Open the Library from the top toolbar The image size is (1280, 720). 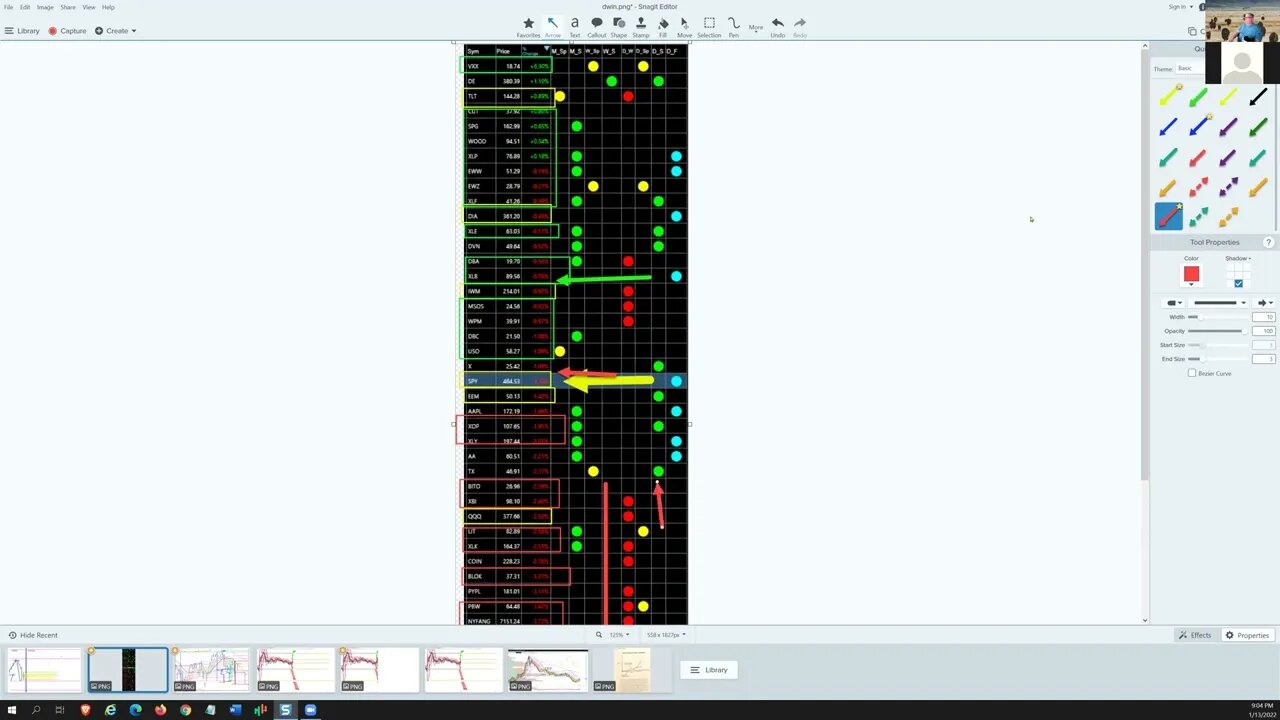22,31
